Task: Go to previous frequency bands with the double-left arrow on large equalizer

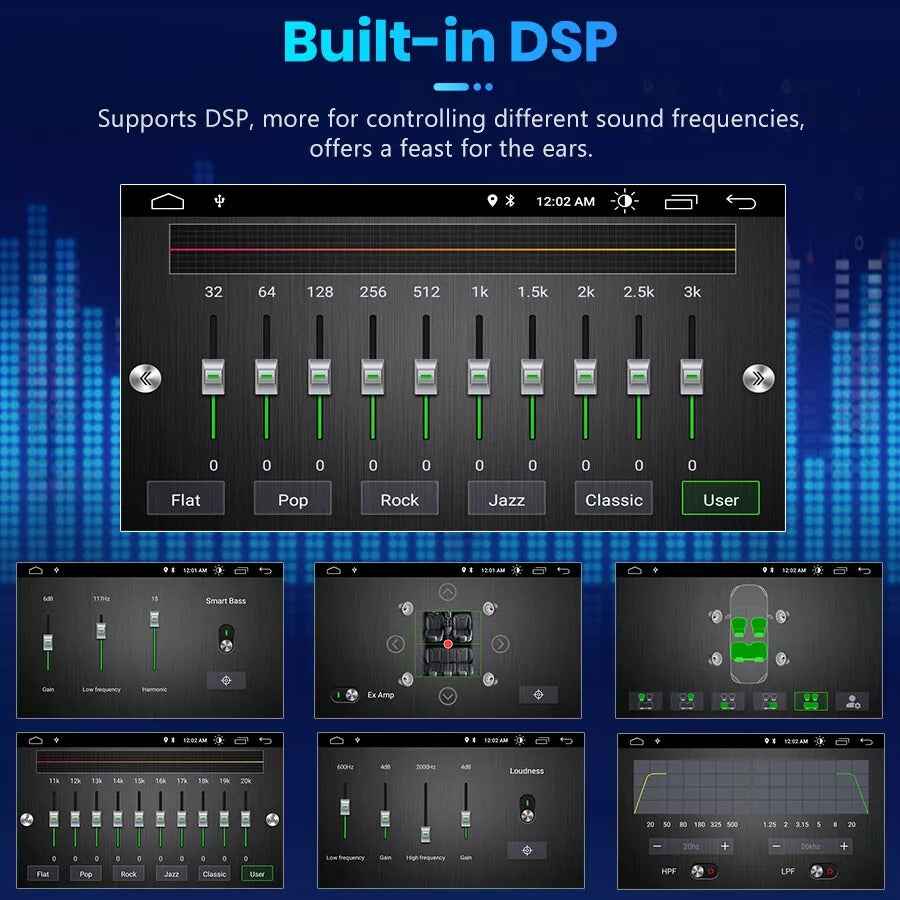Action: coord(146,378)
